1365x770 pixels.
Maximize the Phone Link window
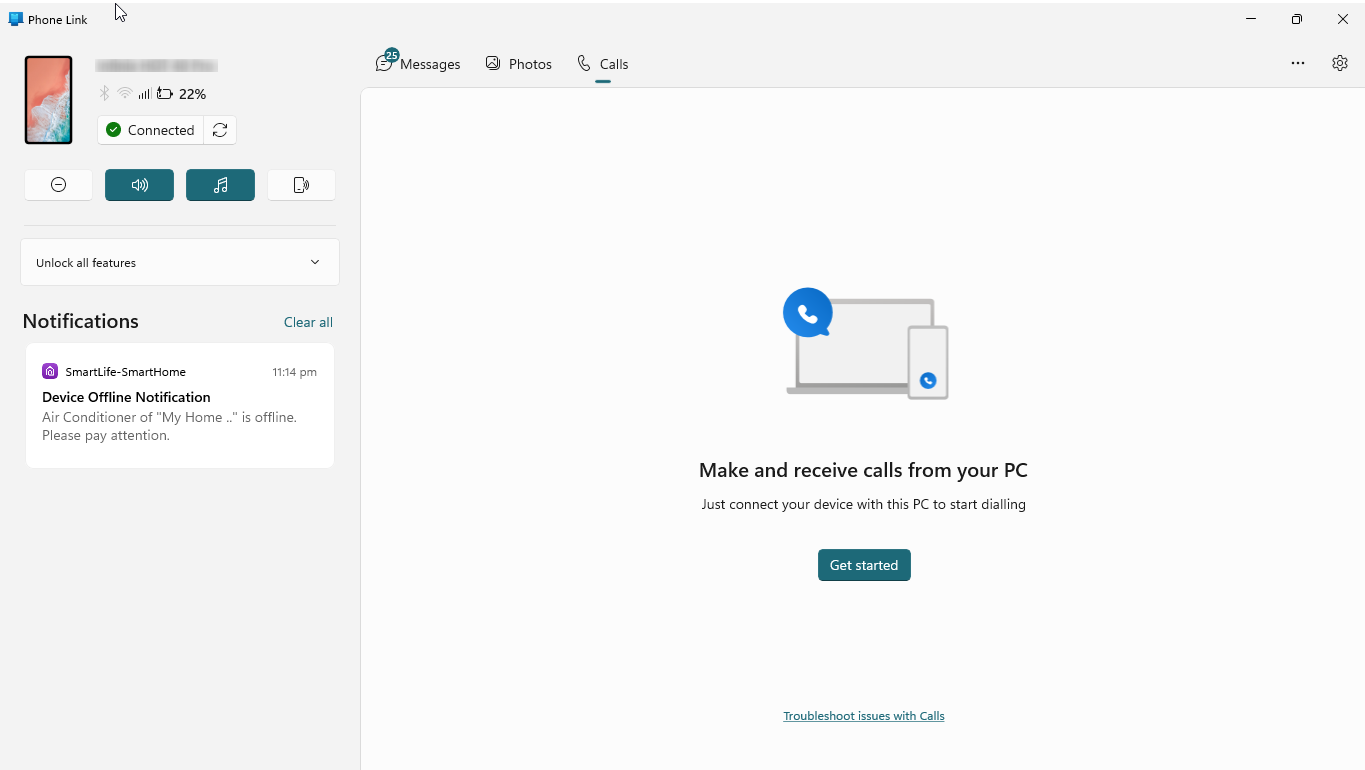pyautogui.click(x=1297, y=19)
